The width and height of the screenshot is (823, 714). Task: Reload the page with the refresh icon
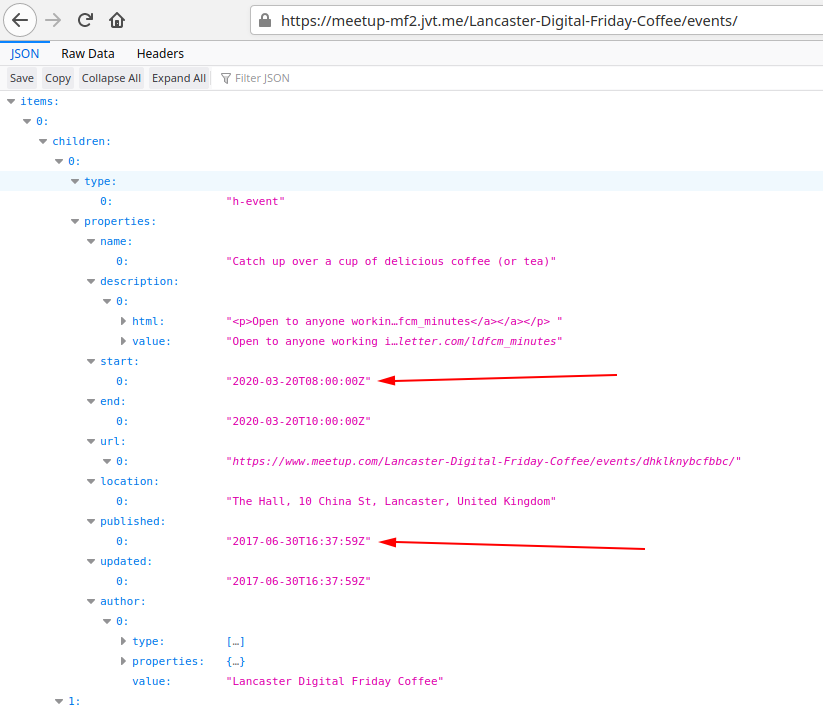(x=86, y=20)
